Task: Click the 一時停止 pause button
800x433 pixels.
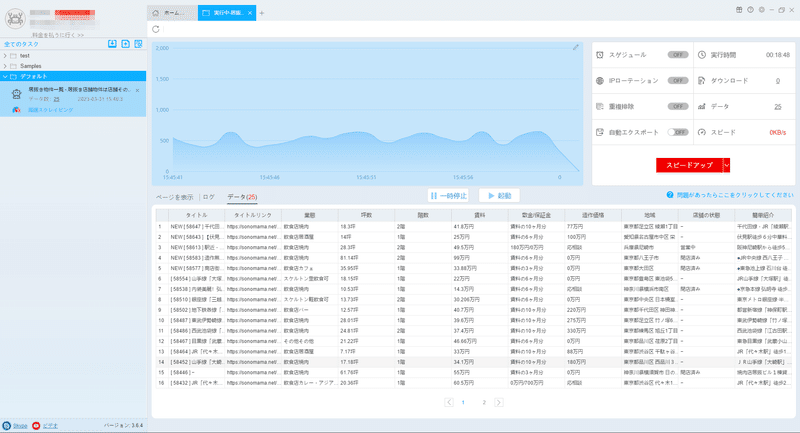Action: 448,195
